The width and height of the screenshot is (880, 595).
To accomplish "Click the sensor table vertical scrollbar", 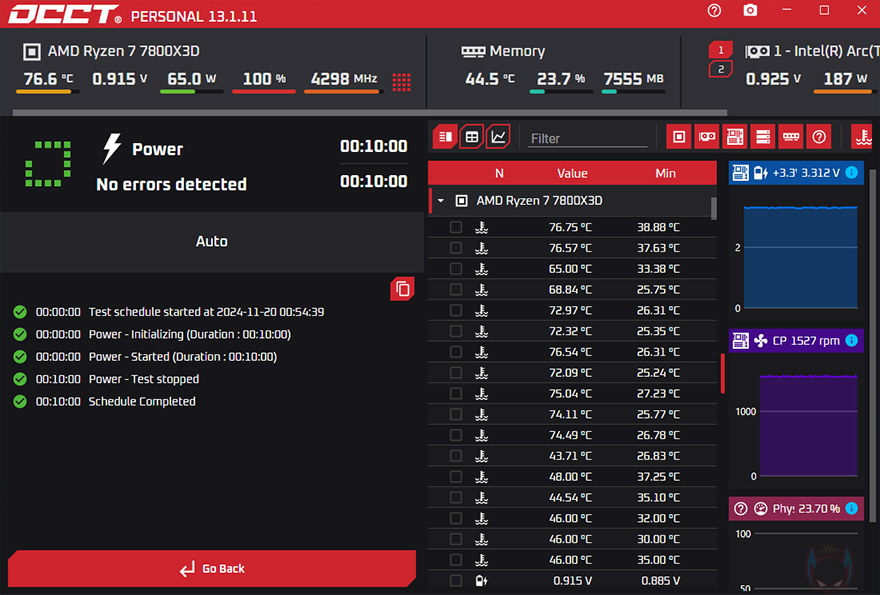I will point(713,208).
